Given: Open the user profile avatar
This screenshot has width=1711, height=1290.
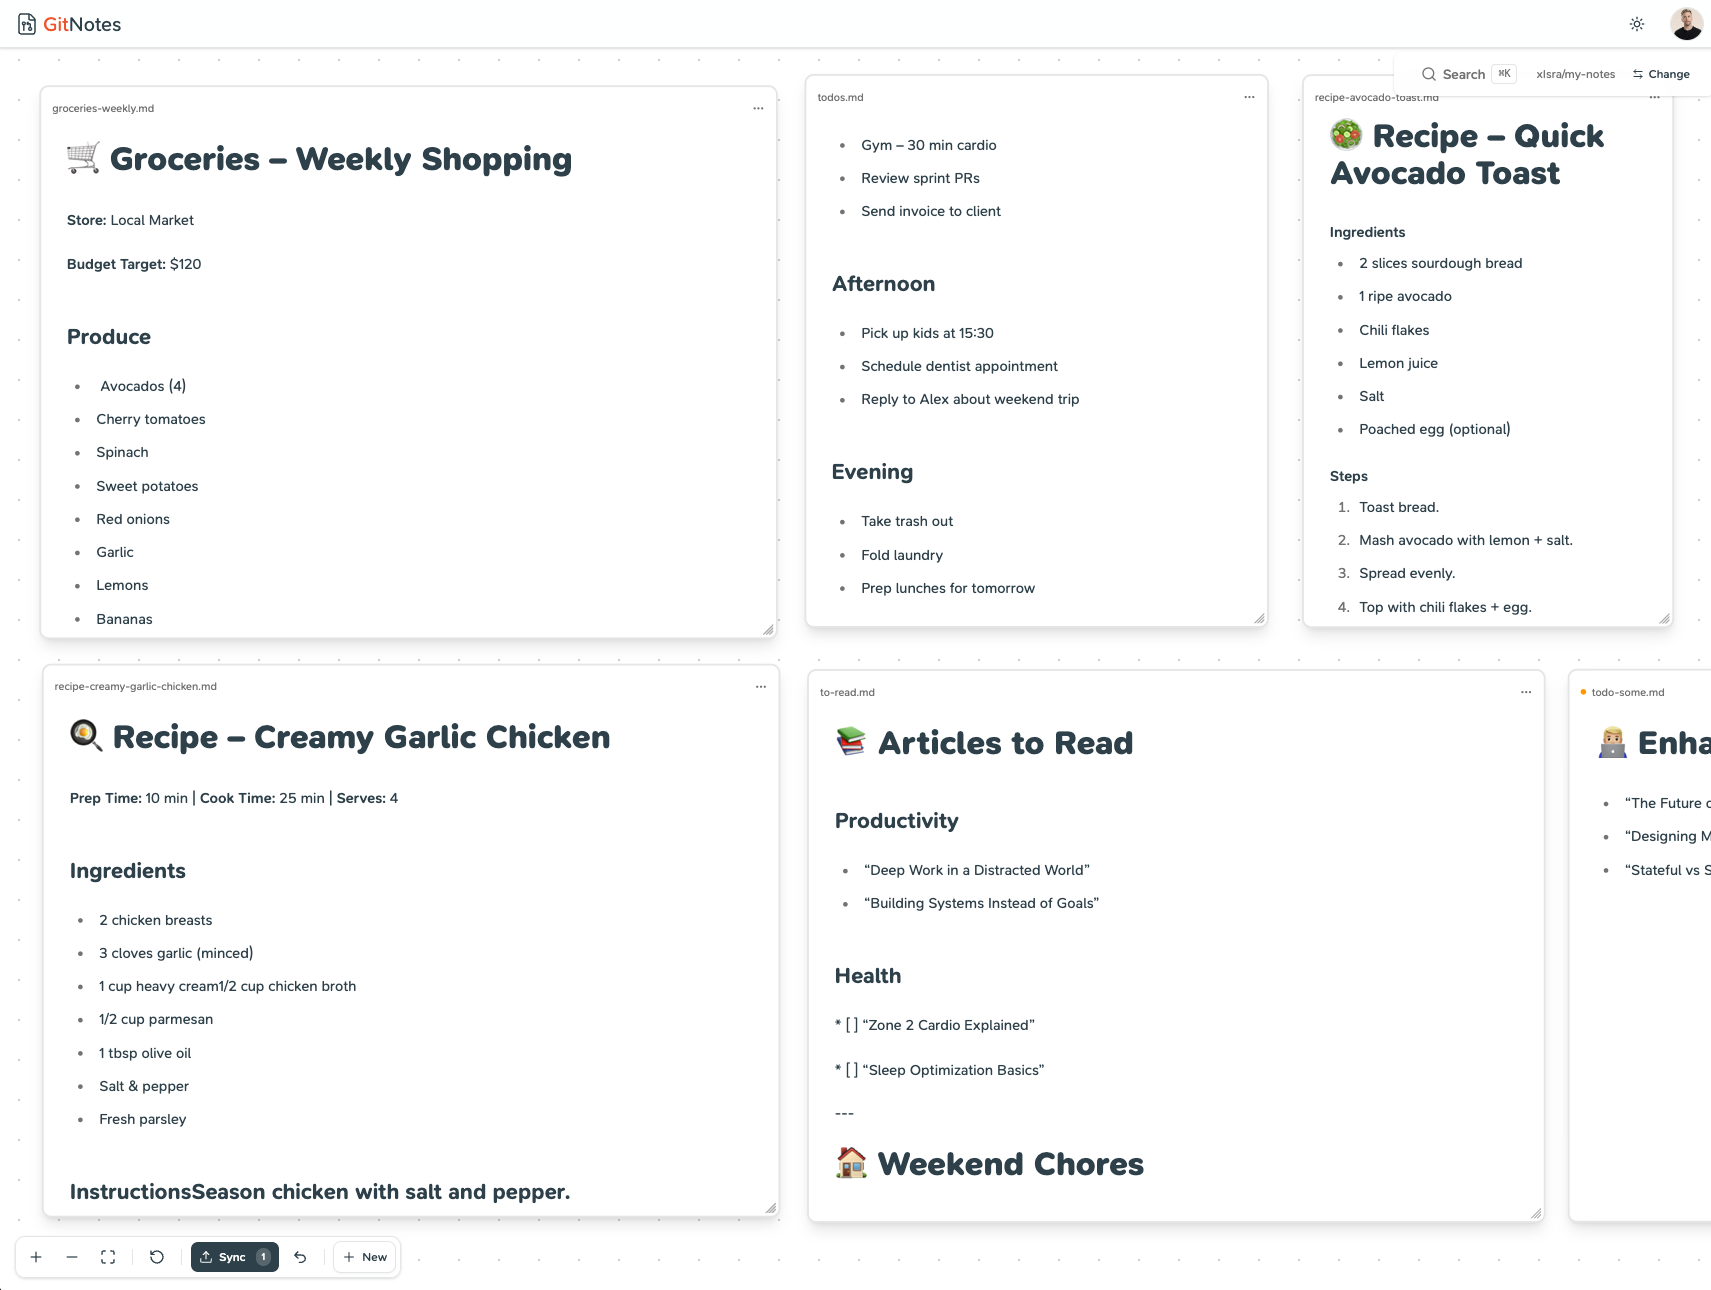Looking at the screenshot, I should coord(1686,24).
